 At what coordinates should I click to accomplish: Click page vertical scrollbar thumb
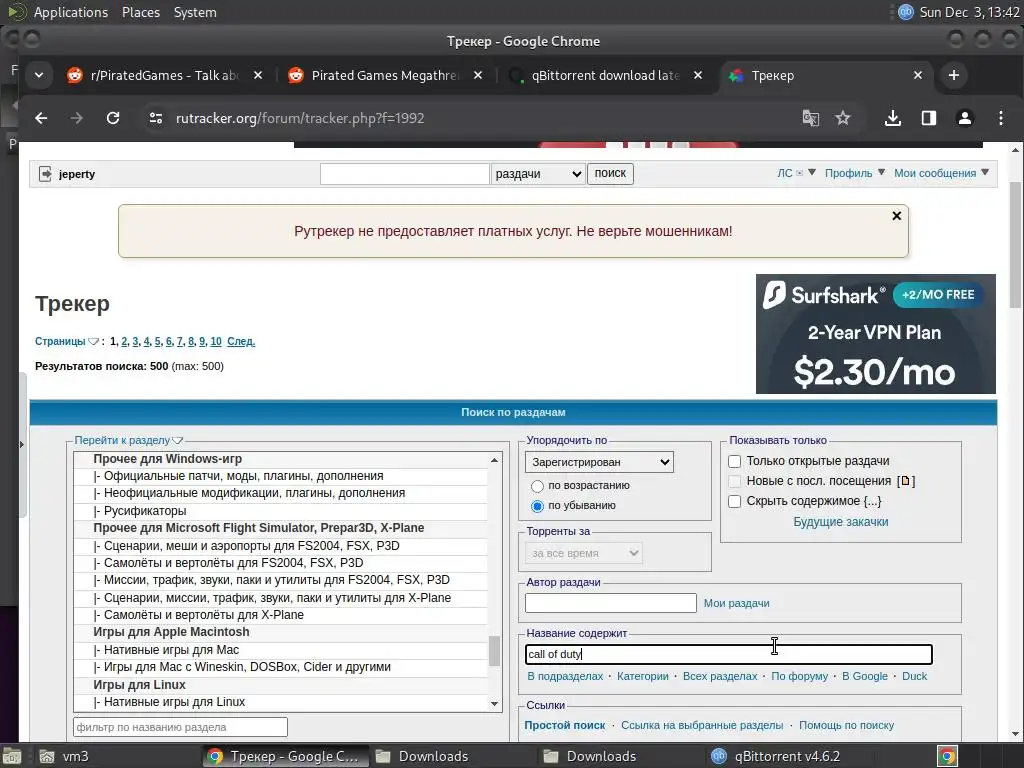tap(1016, 245)
